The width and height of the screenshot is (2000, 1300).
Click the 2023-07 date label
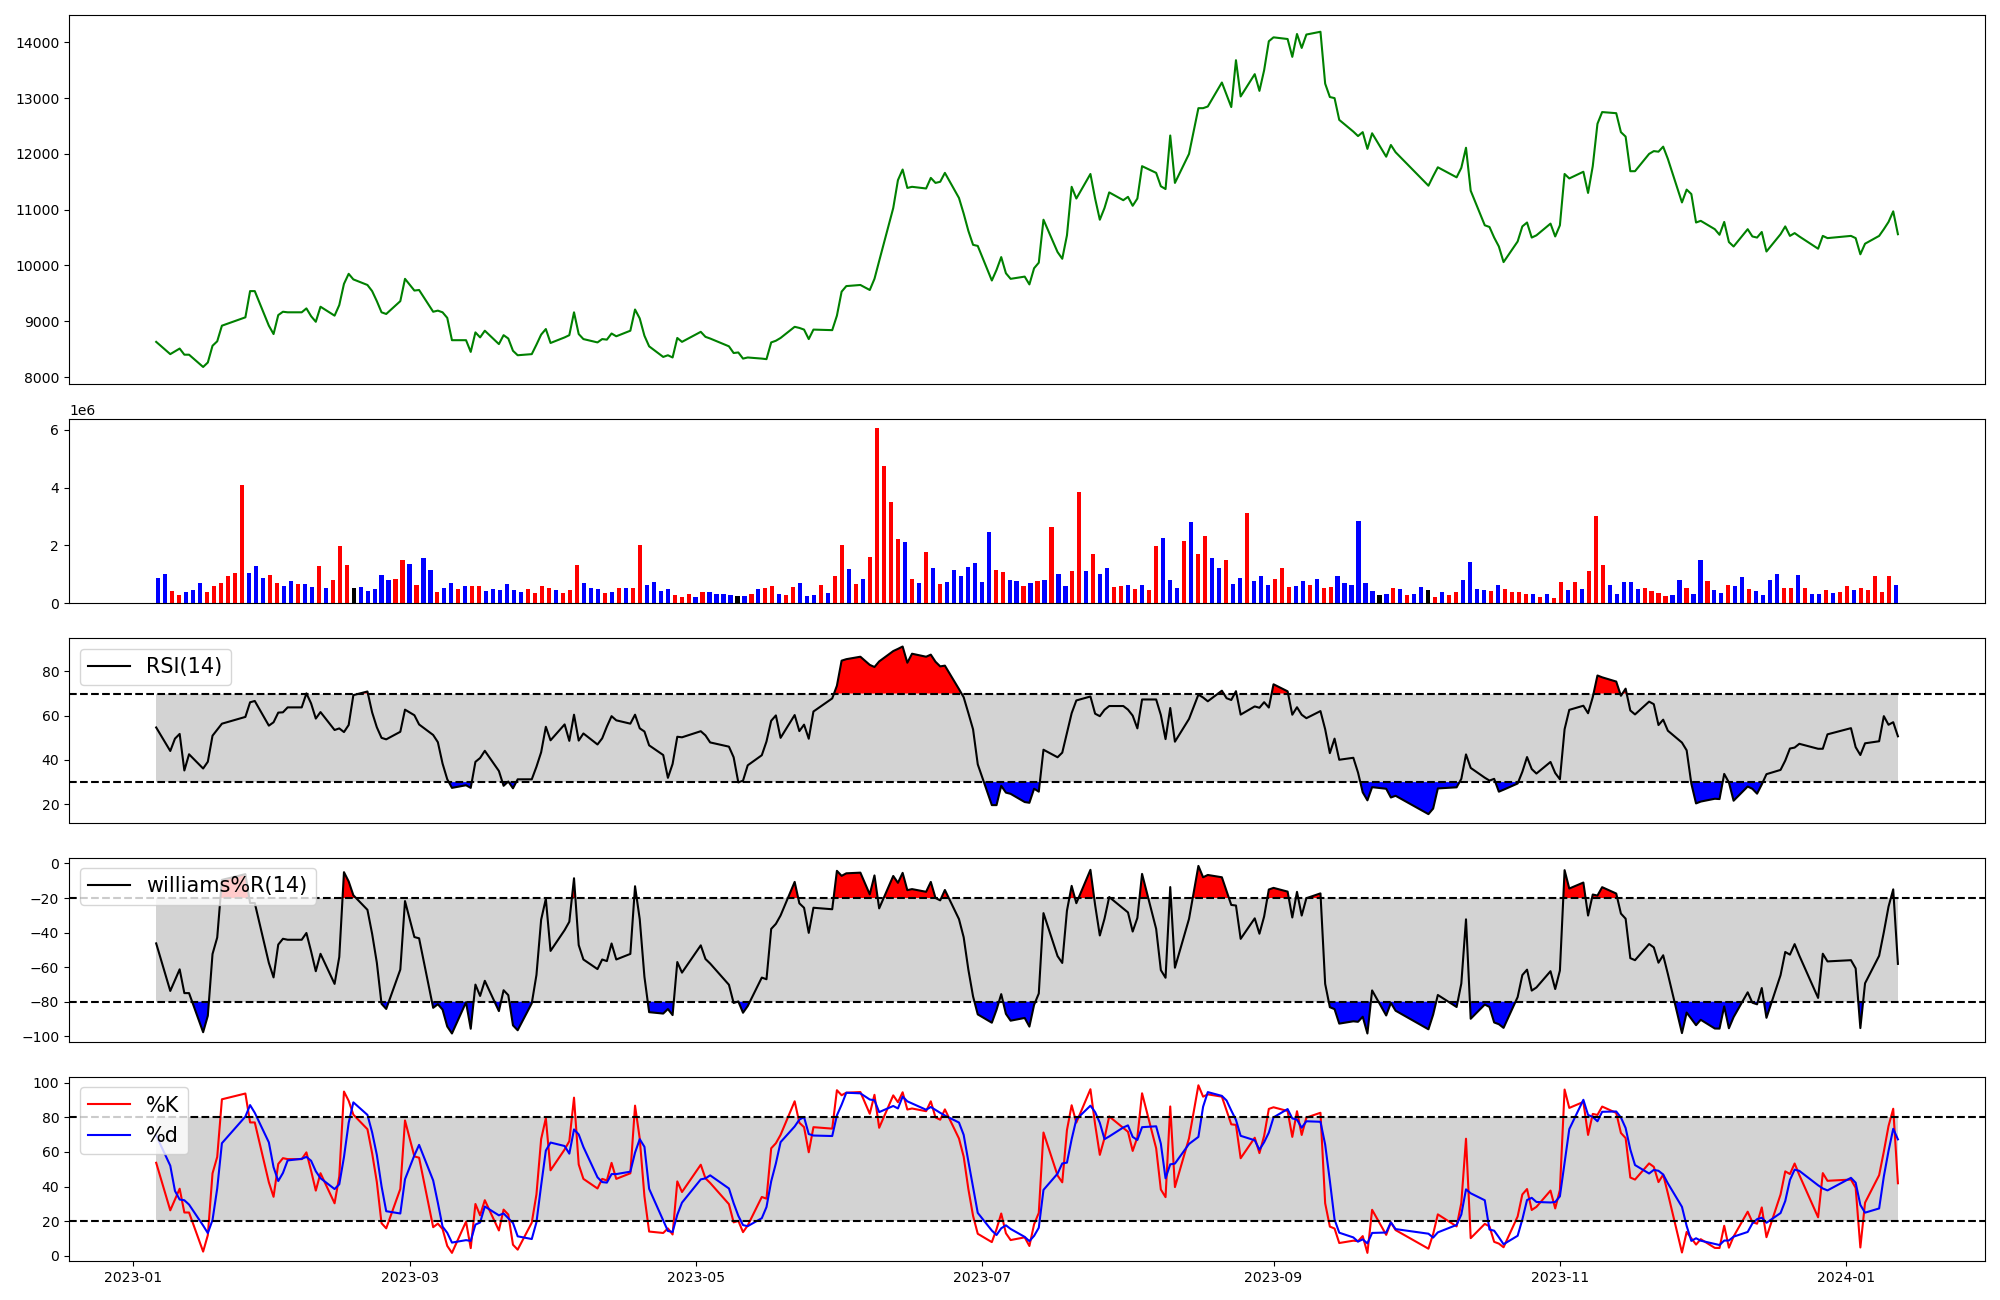pyautogui.click(x=982, y=1277)
